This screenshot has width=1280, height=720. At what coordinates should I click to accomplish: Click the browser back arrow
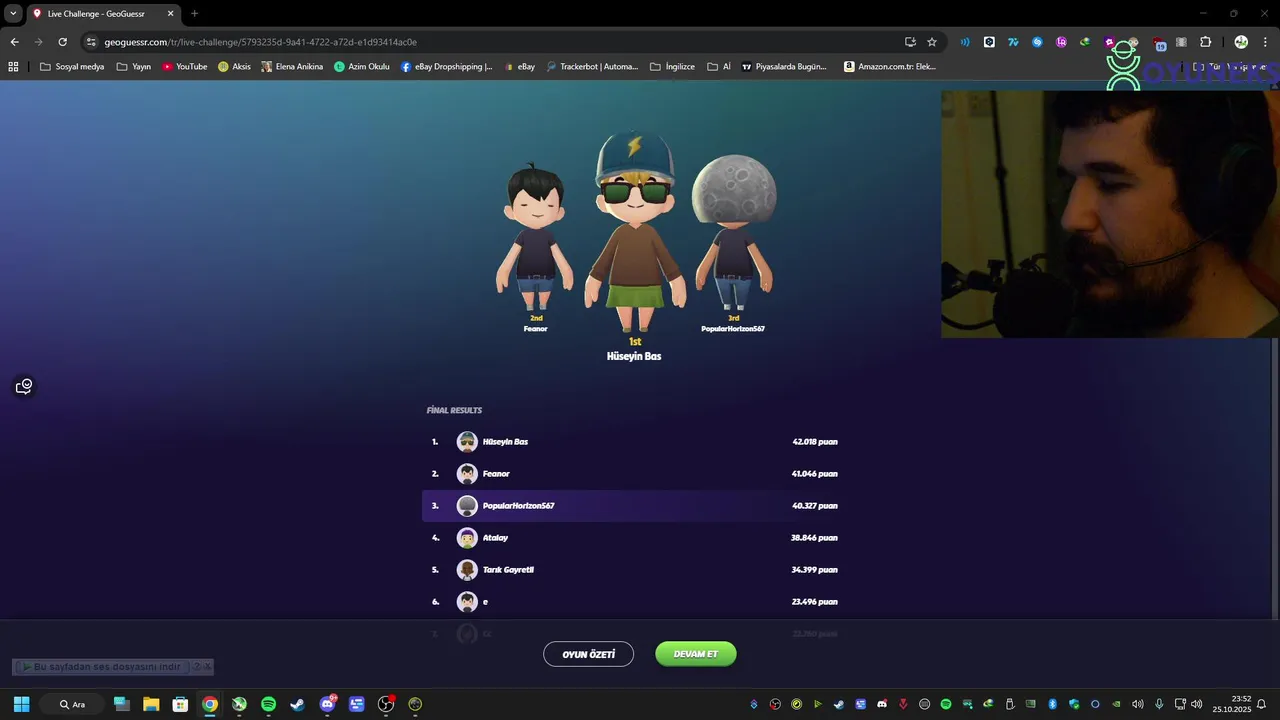(x=14, y=42)
